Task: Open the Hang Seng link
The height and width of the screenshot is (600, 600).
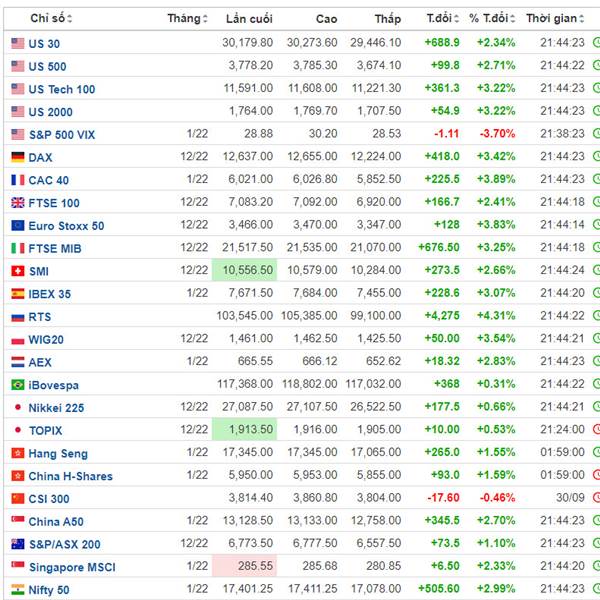Action: [x=58, y=453]
